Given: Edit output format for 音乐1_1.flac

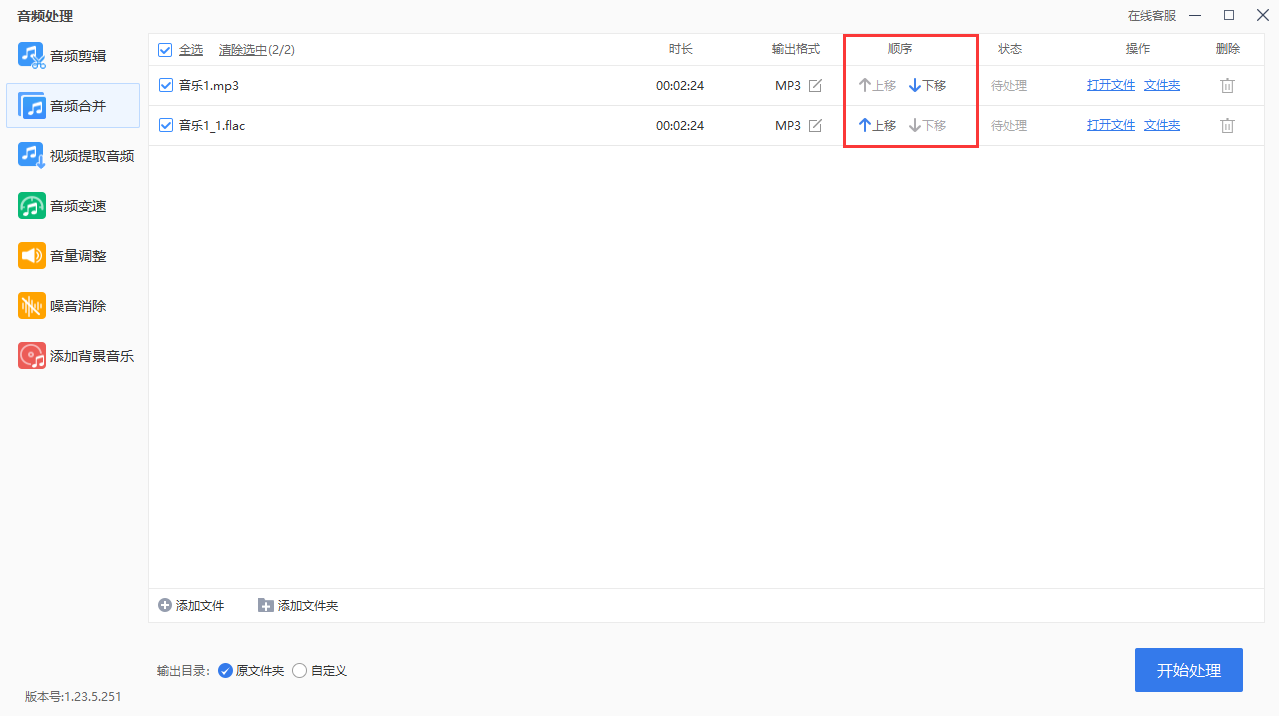Looking at the screenshot, I should click(x=815, y=126).
